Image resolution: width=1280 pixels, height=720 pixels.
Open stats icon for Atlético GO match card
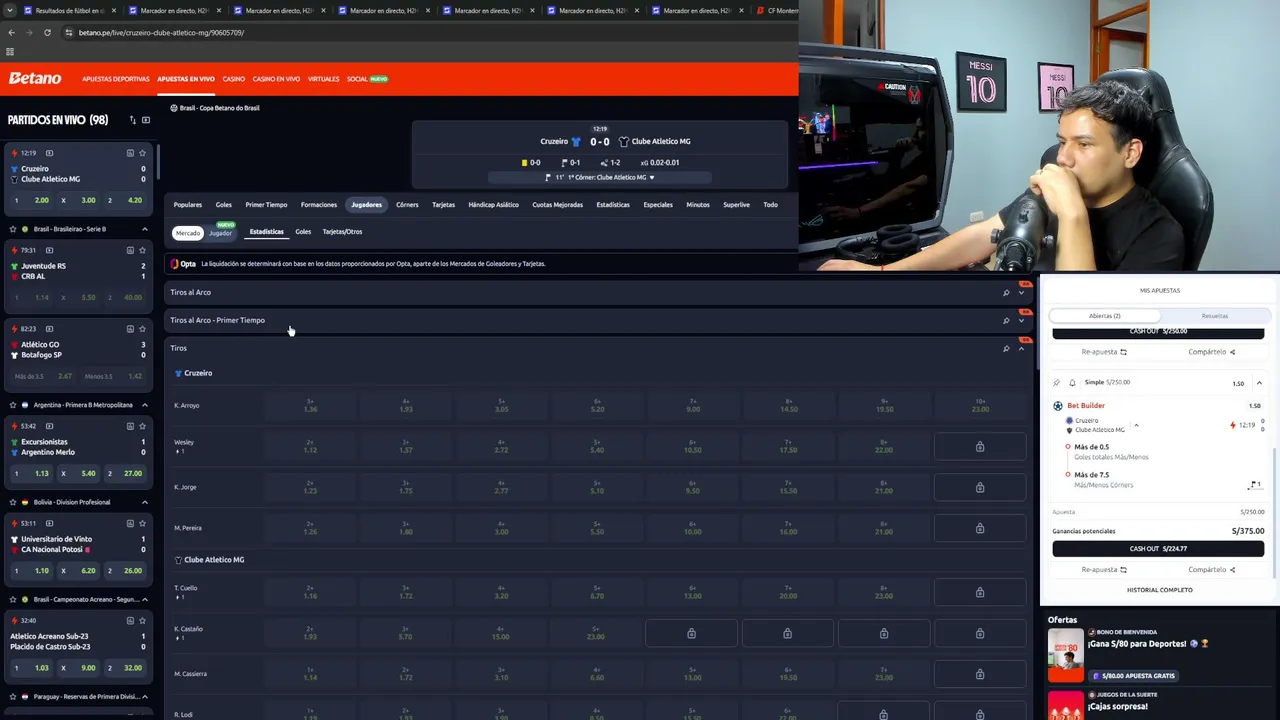130,329
